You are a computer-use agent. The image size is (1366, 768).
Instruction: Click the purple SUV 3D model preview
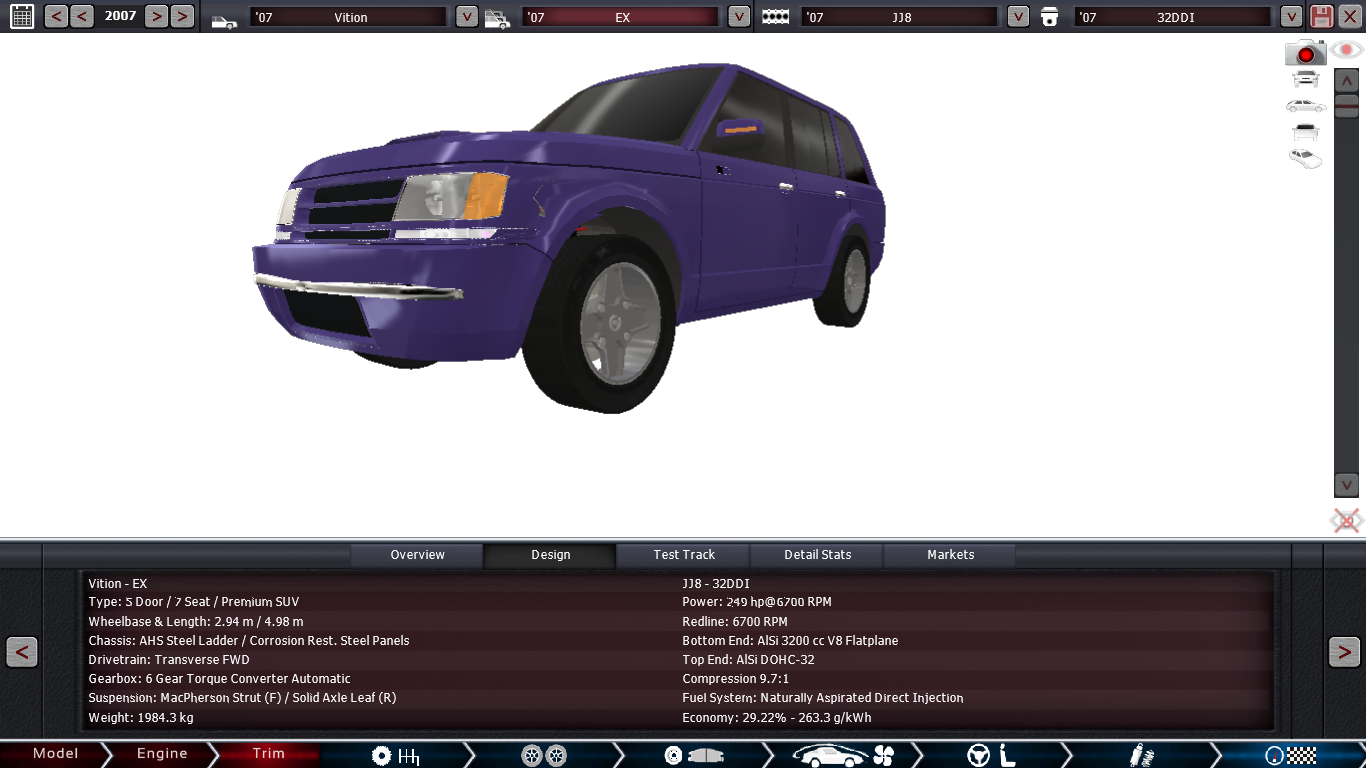point(568,238)
